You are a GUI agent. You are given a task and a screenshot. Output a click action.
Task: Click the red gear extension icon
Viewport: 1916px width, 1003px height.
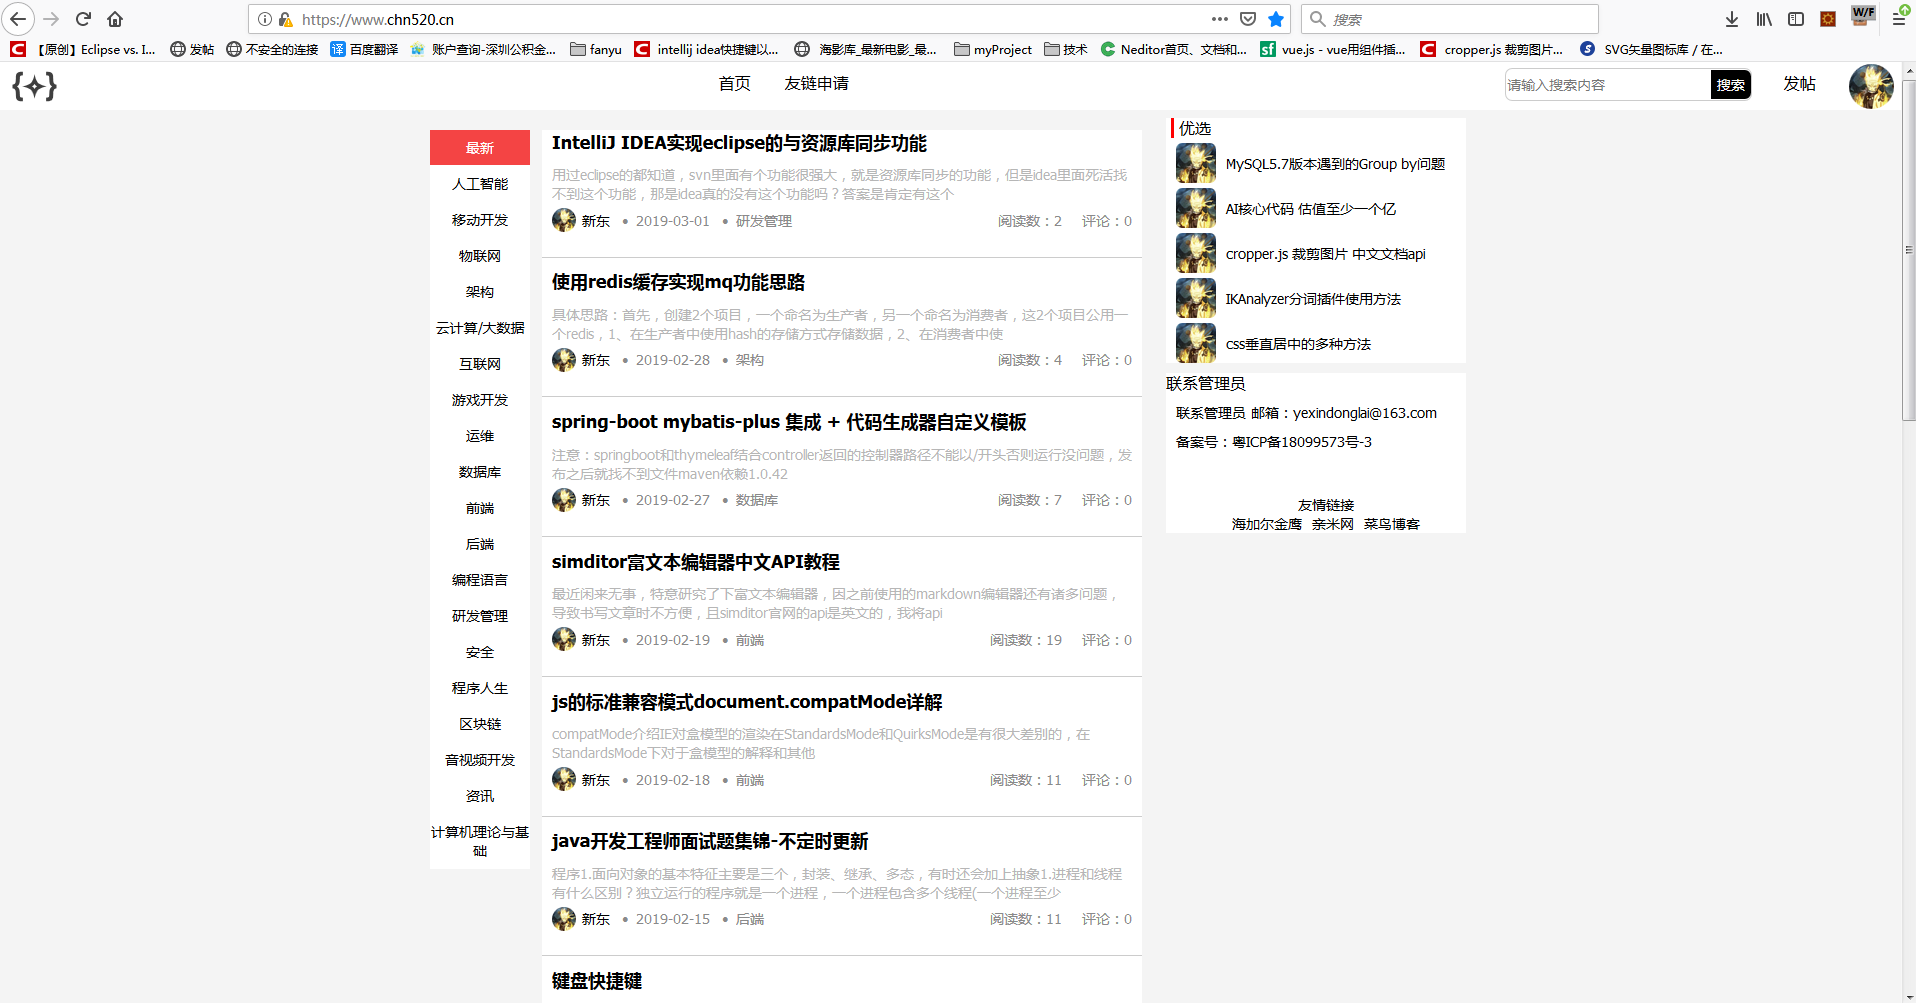point(1828,18)
